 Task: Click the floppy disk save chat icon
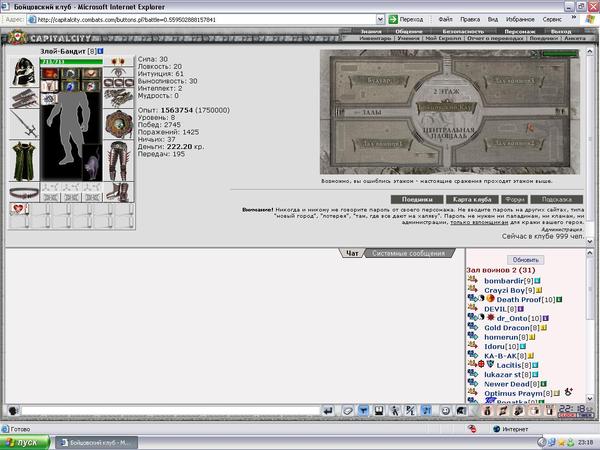pyautogui.click(x=379, y=411)
